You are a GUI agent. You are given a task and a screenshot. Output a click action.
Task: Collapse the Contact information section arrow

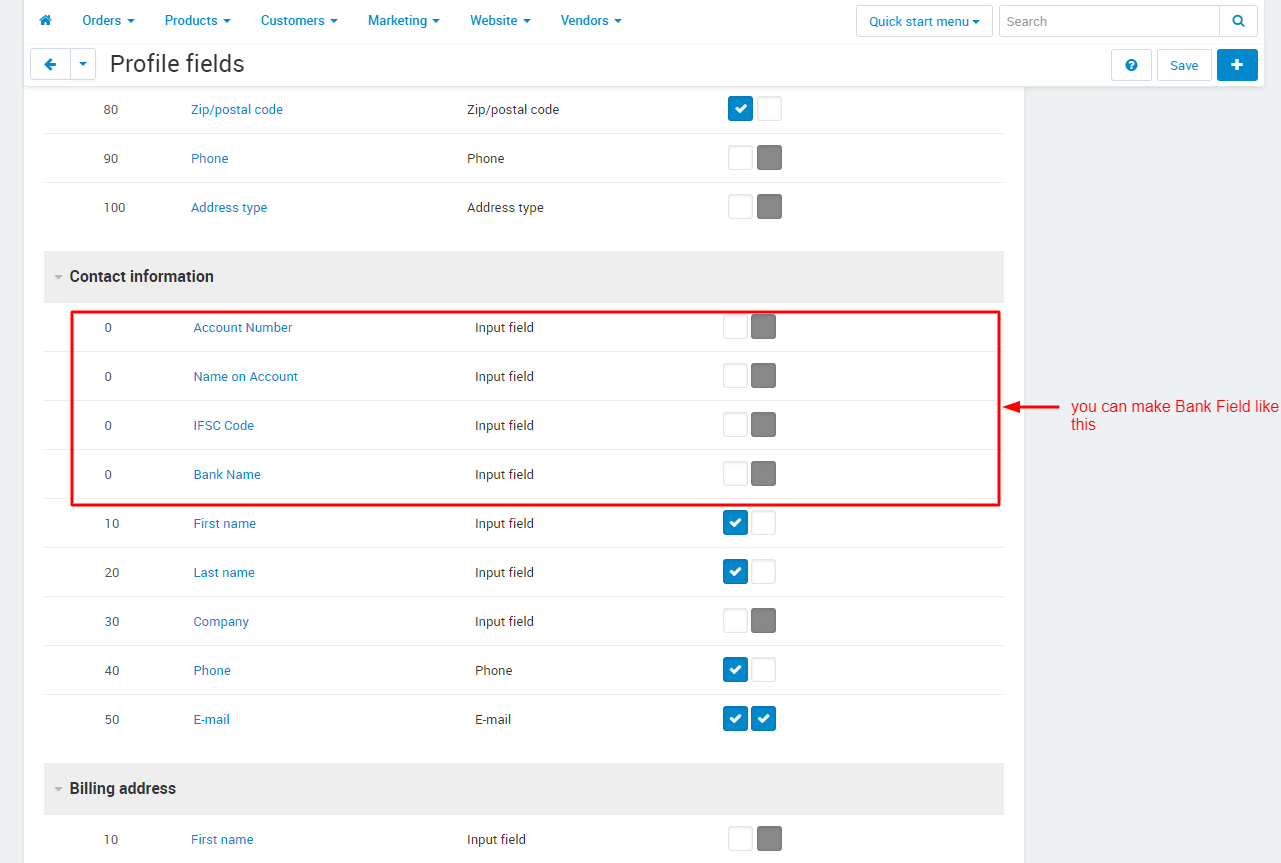click(59, 277)
